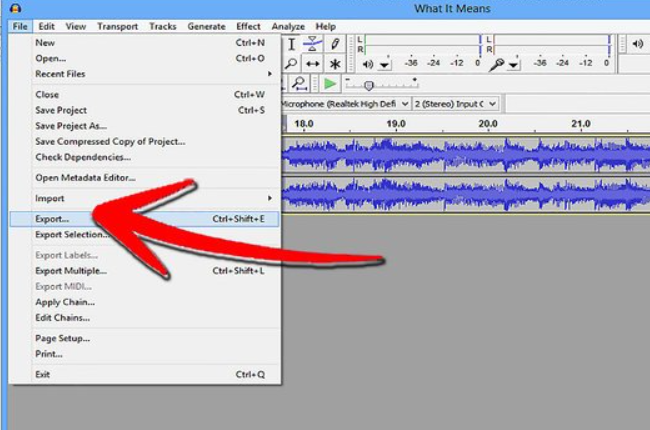Image resolution: width=650 pixels, height=430 pixels.
Task: Select the Envelope tool
Action: tap(314, 44)
